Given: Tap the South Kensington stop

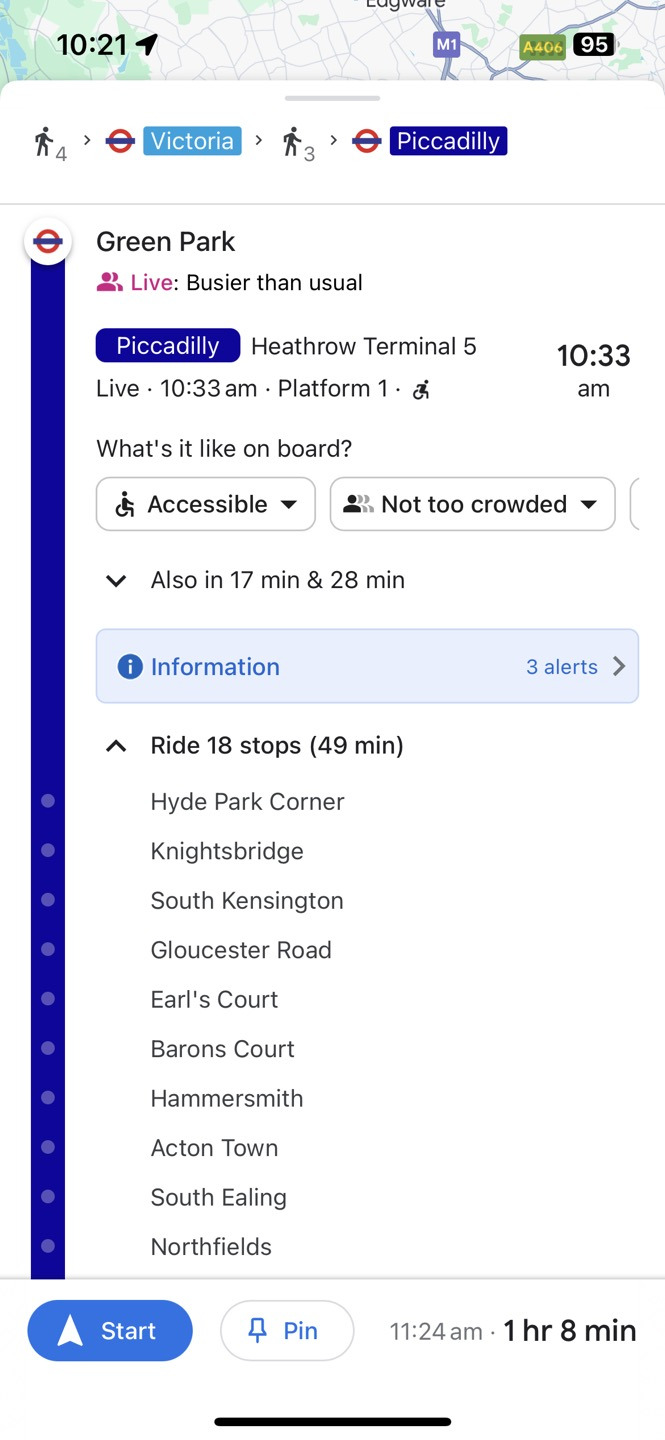Looking at the screenshot, I should pos(247,900).
